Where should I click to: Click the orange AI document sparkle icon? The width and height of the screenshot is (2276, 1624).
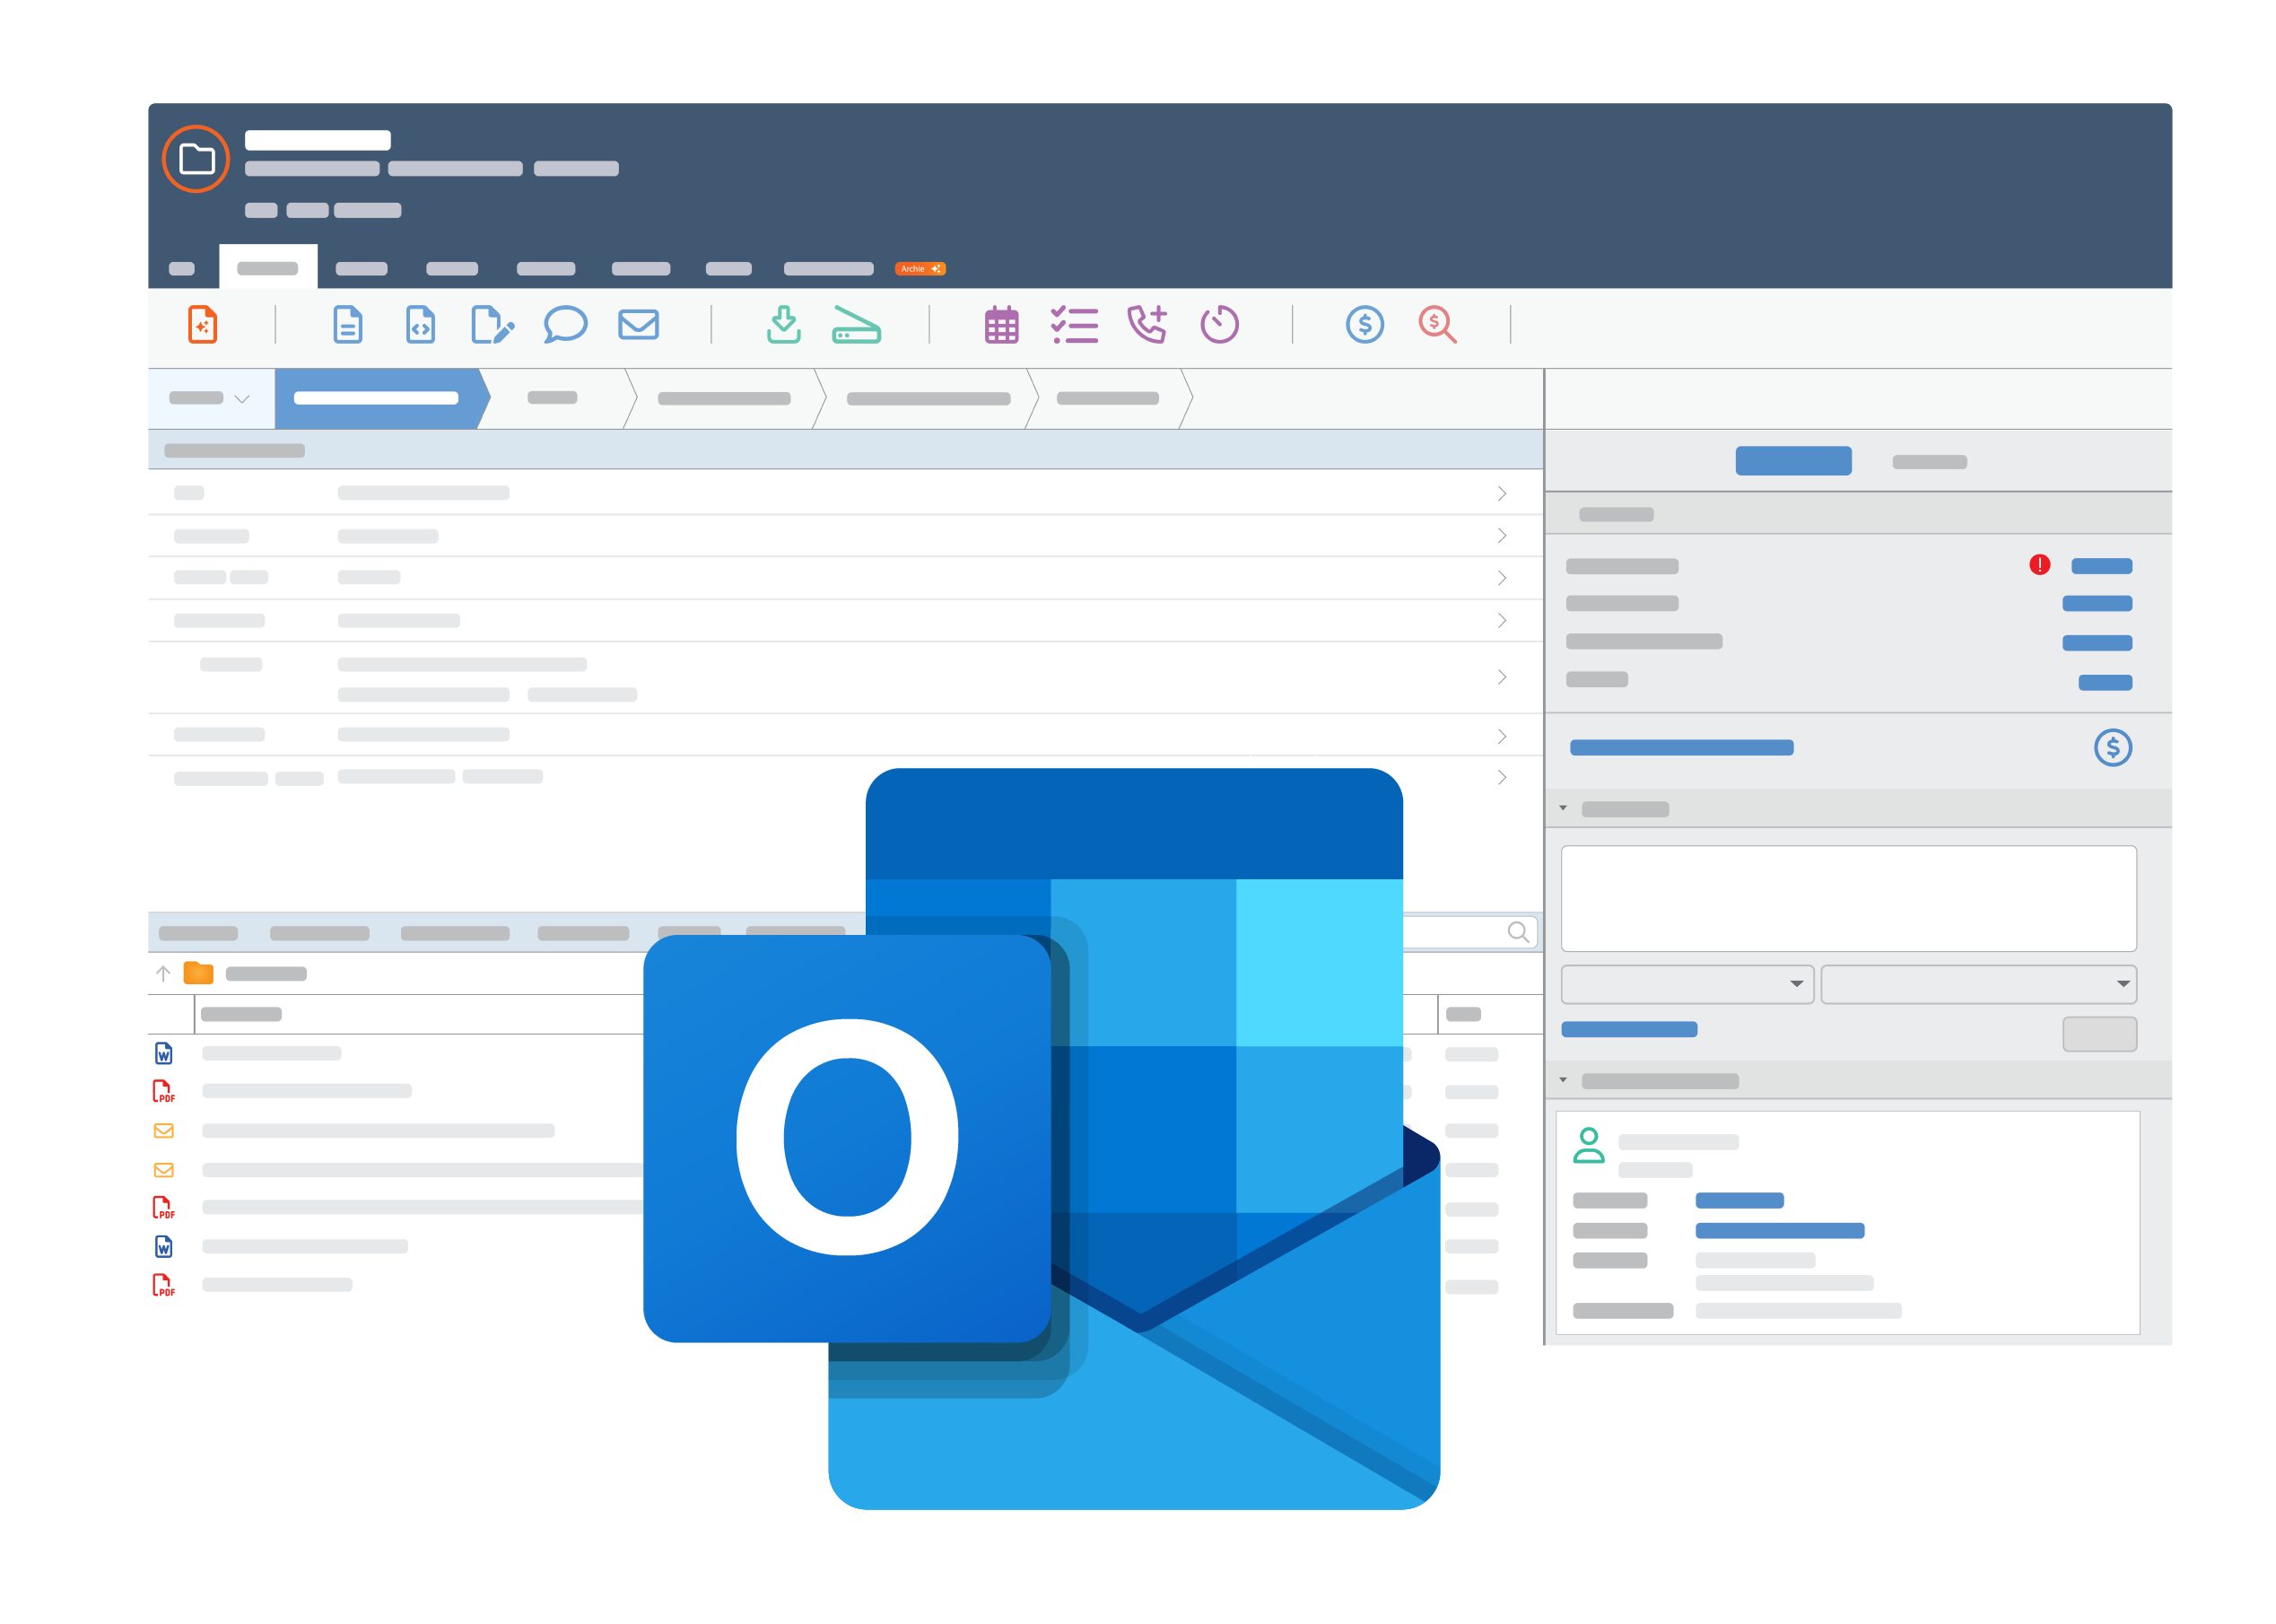tap(202, 325)
